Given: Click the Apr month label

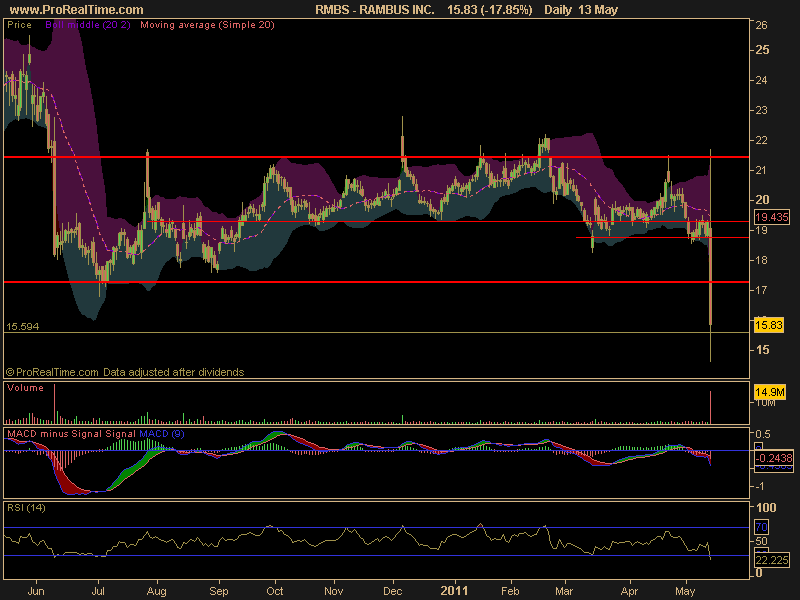Looking at the screenshot, I should pyautogui.click(x=630, y=591).
